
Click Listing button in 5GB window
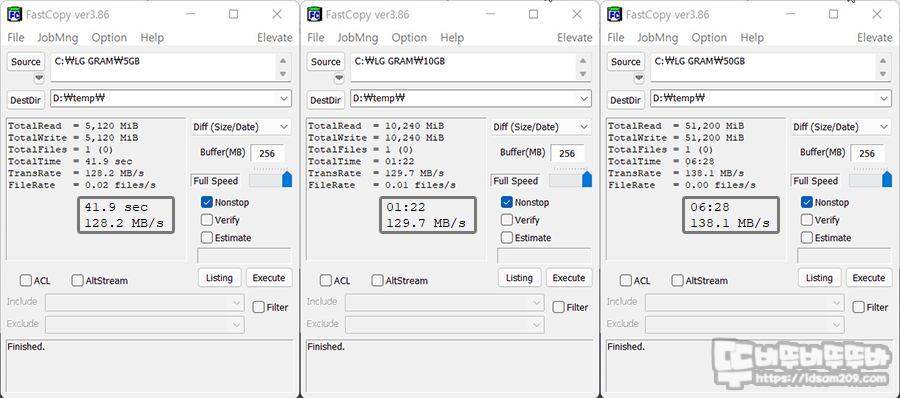coord(219,278)
